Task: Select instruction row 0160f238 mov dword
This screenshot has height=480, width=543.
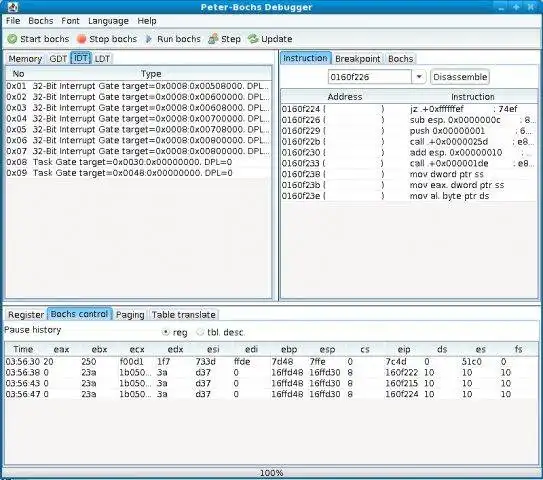Action: pyautogui.click(x=409, y=174)
